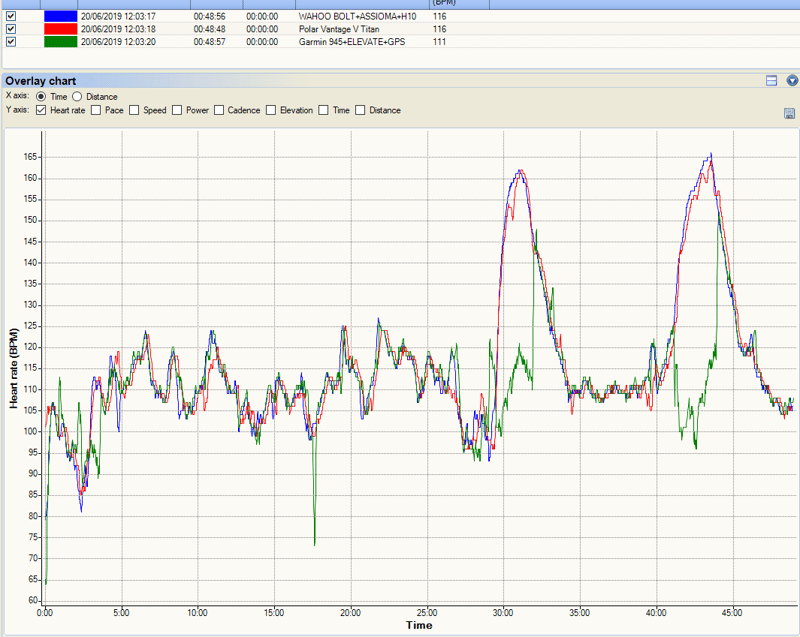
Task: Click the blue WAHOO BOLT color swatch
Action: [60, 17]
